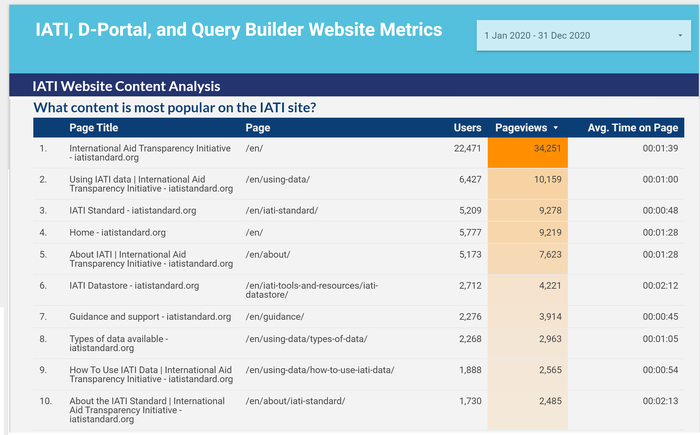700x435 pixels.
Task: Click avg time 00:01:00
Action: (x=660, y=180)
